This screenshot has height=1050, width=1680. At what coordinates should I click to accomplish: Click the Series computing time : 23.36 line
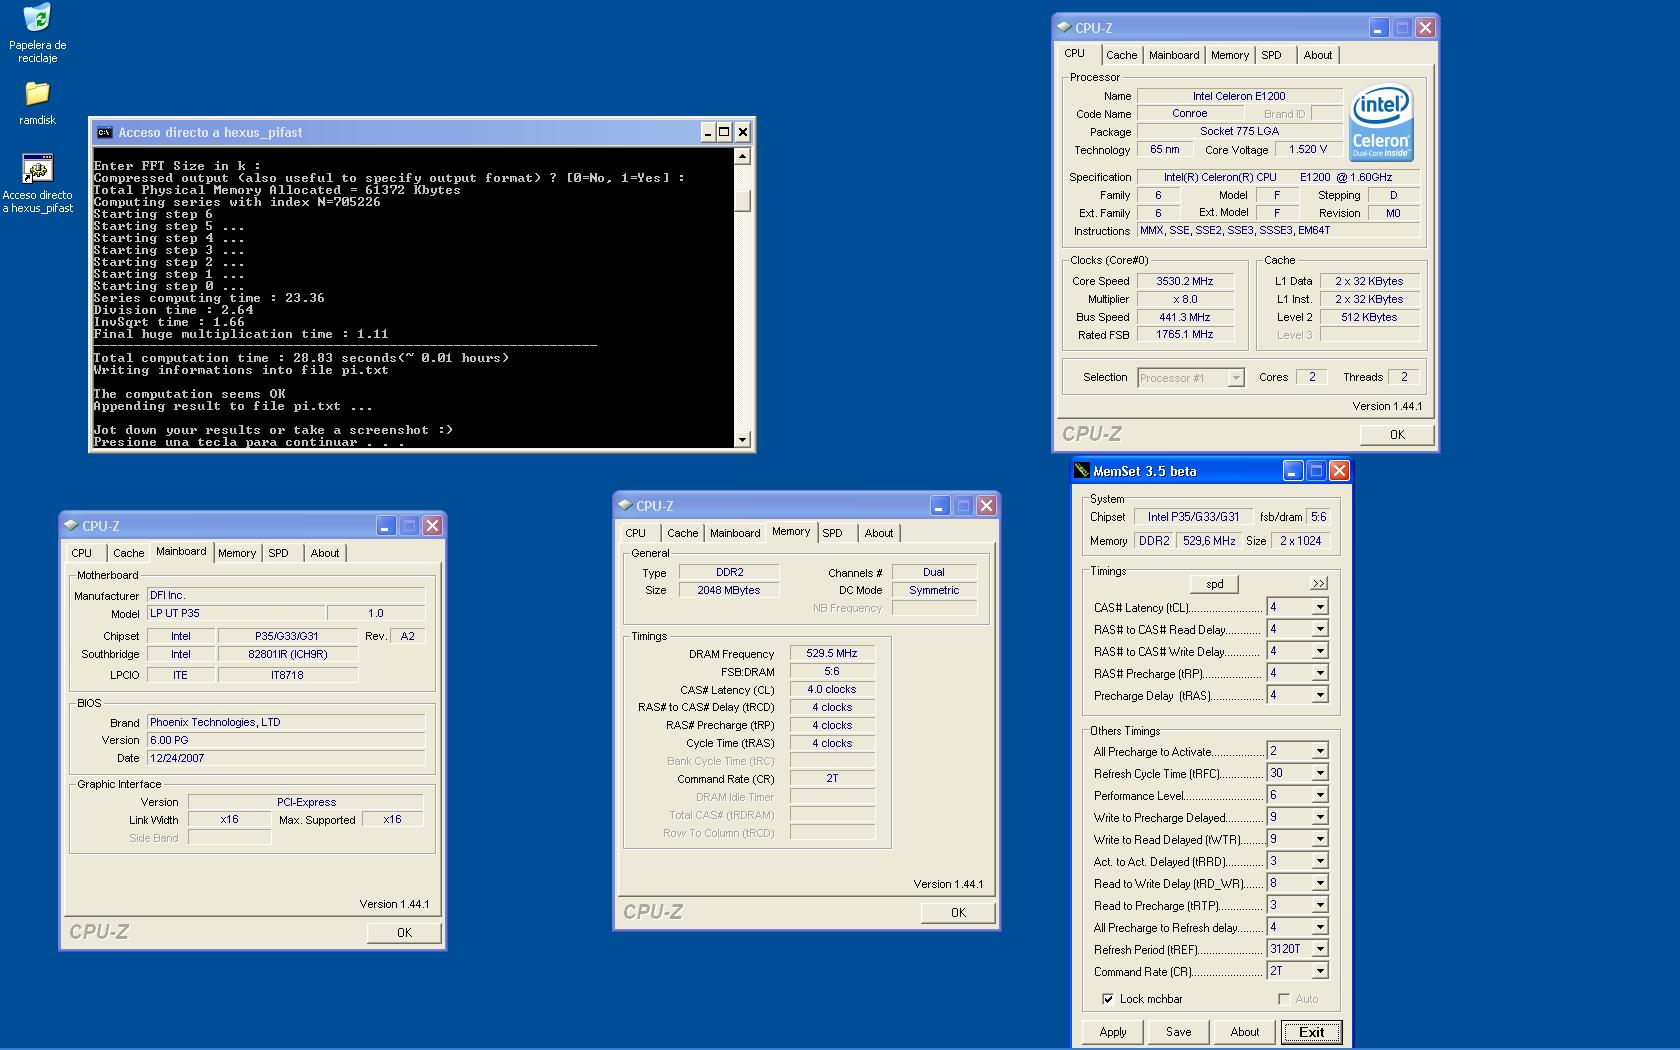(209, 298)
